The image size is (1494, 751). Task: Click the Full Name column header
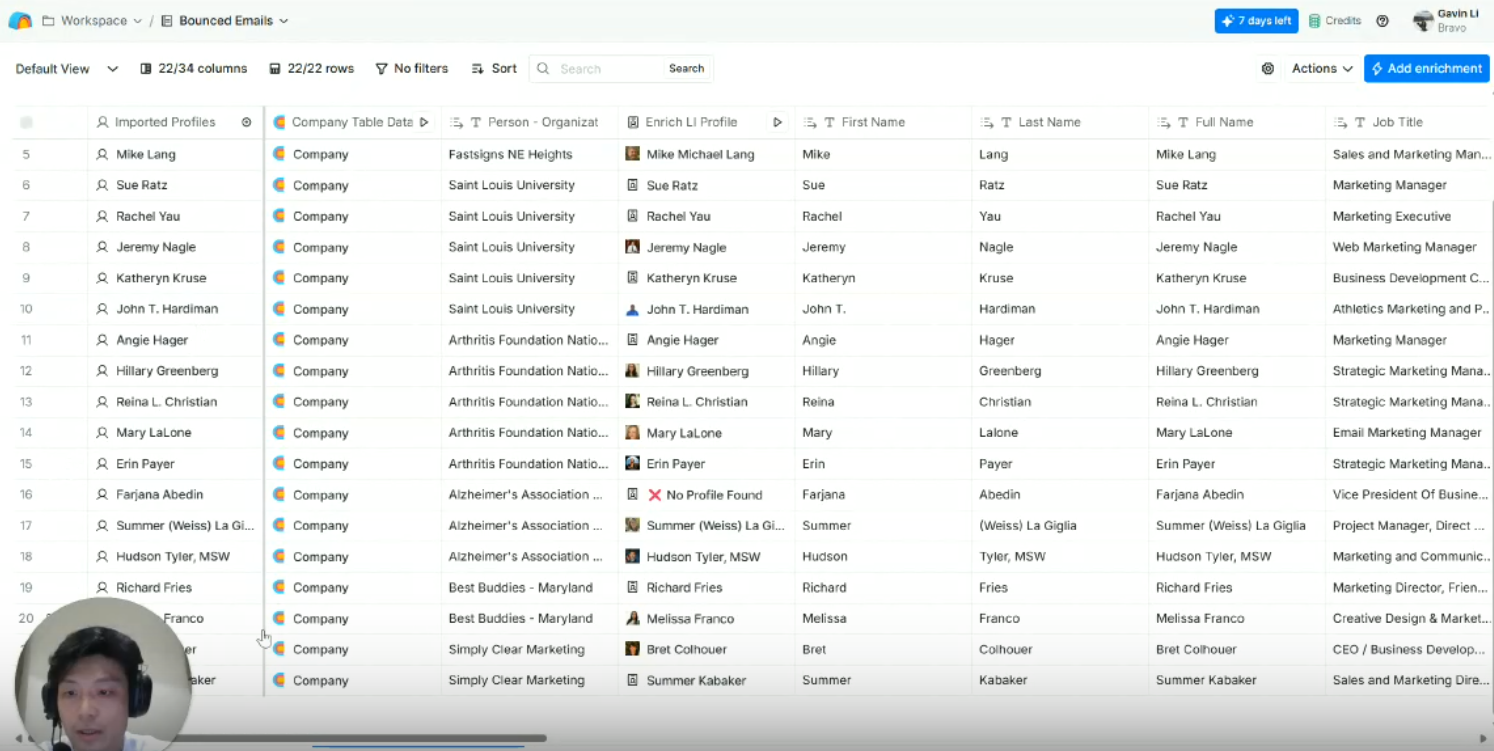point(1237,122)
